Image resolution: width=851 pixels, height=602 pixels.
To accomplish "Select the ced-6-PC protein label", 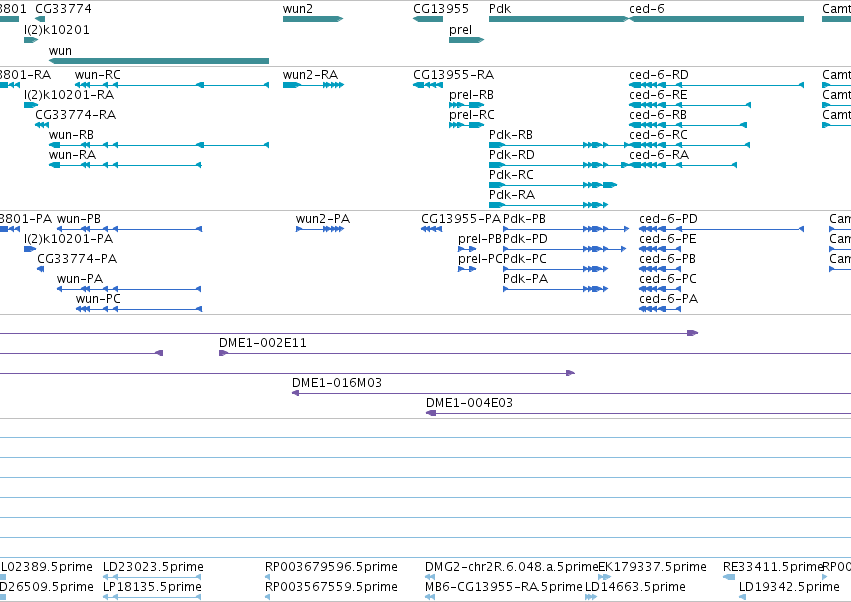I will click(668, 279).
